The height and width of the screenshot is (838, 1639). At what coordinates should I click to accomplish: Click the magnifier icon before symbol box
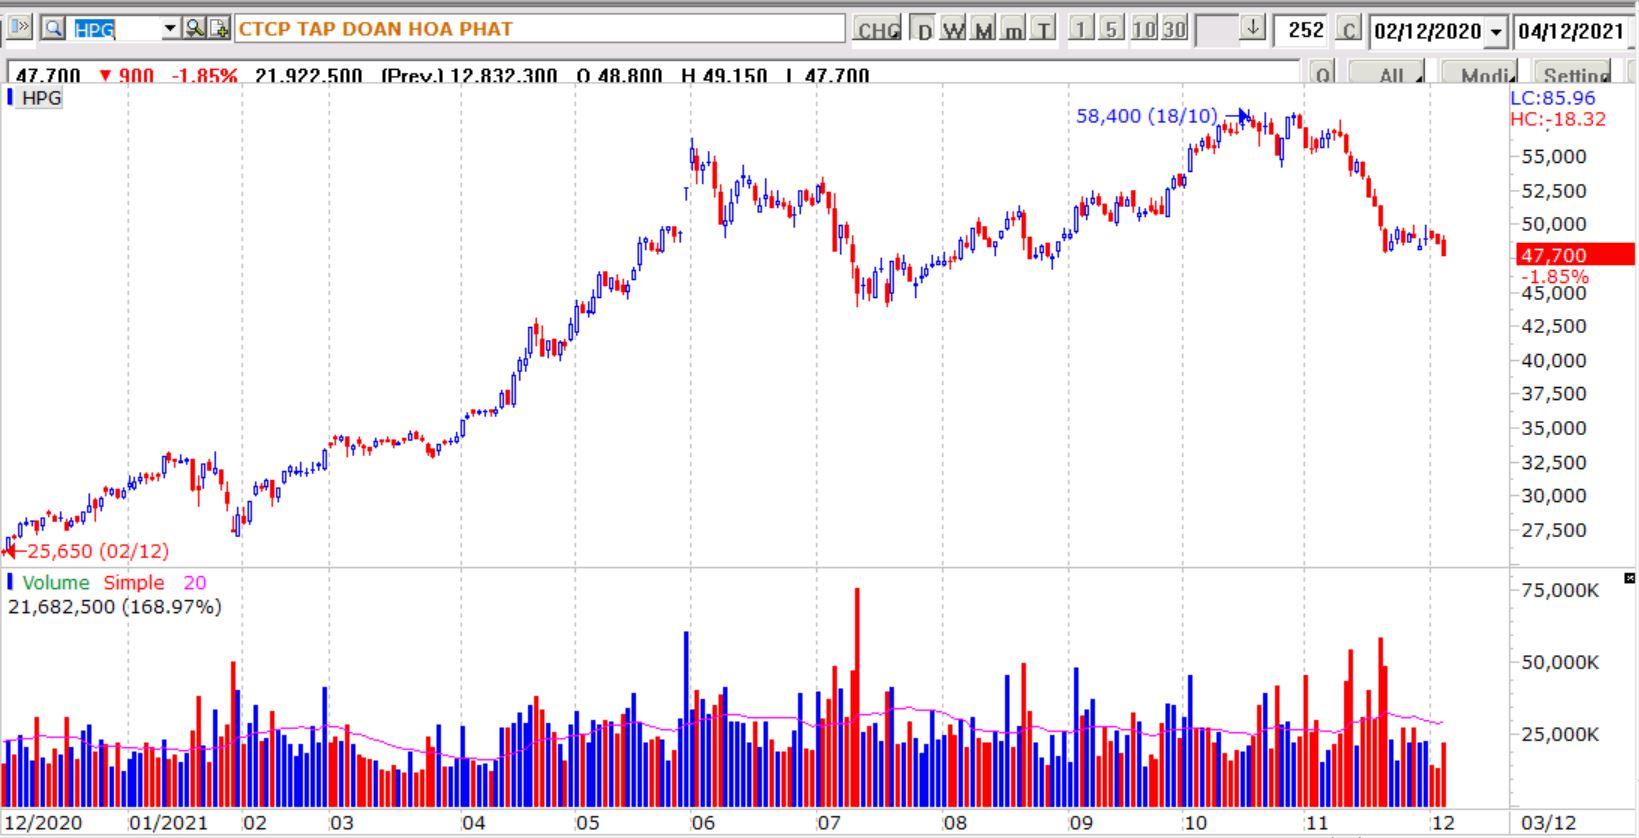point(54,28)
